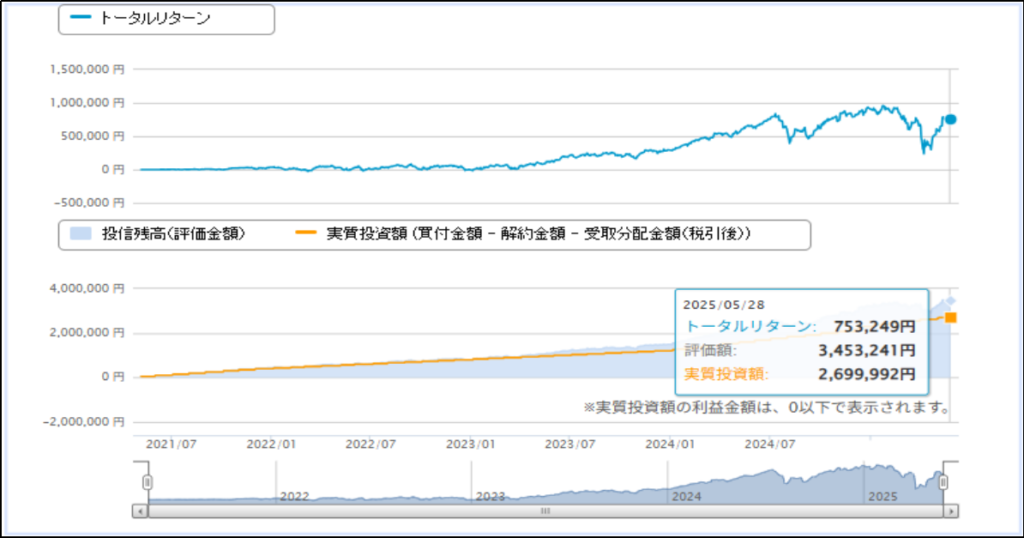Click the 2021/07 x-axis label
Image resolution: width=1024 pixels, height=538 pixels.
coord(171,444)
